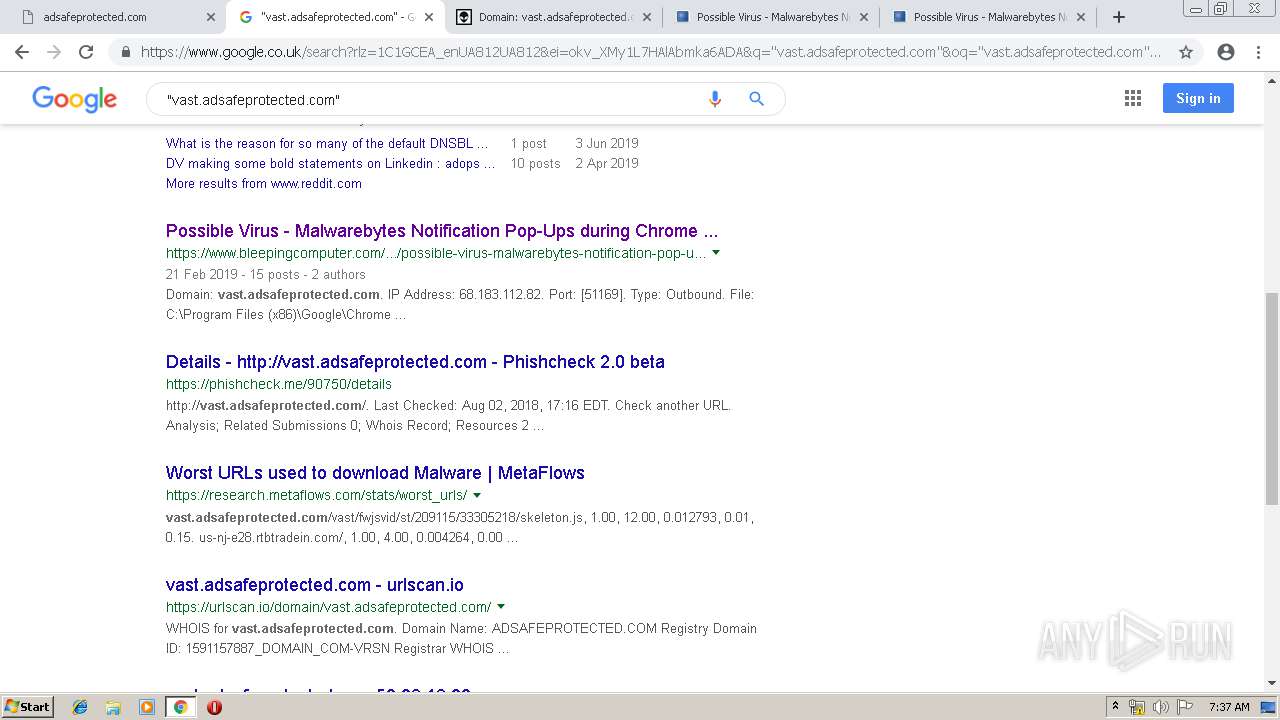Close the Google search results tab

(x=428, y=17)
